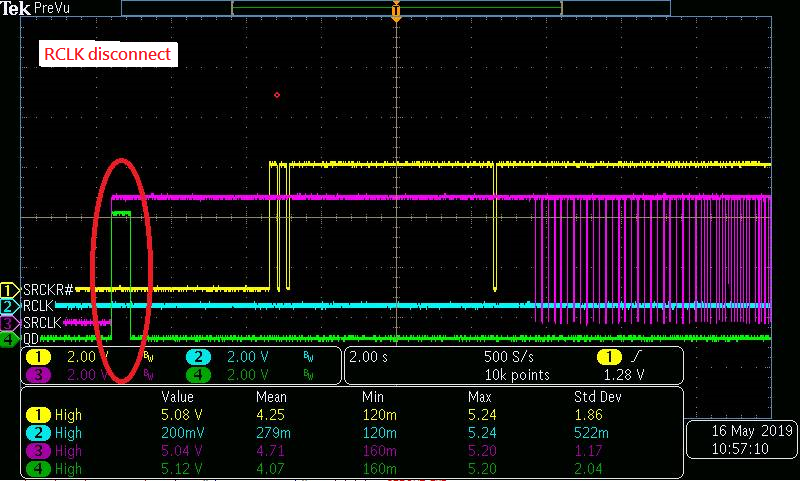This screenshot has height=485, width=809.
Task: Click measurement row 2 cyan badge
Action: pyautogui.click(x=38, y=433)
